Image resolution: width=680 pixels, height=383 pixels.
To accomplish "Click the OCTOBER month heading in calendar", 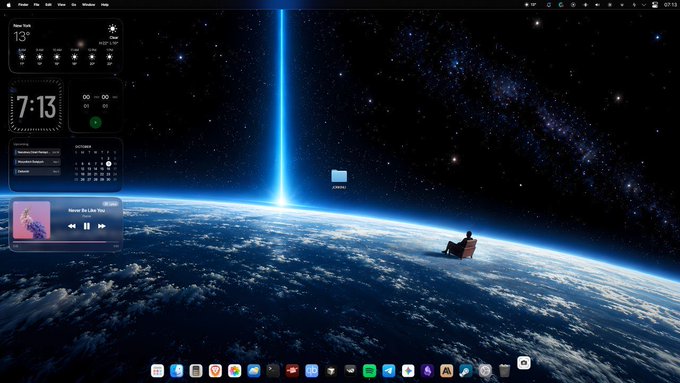I will (83, 147).
